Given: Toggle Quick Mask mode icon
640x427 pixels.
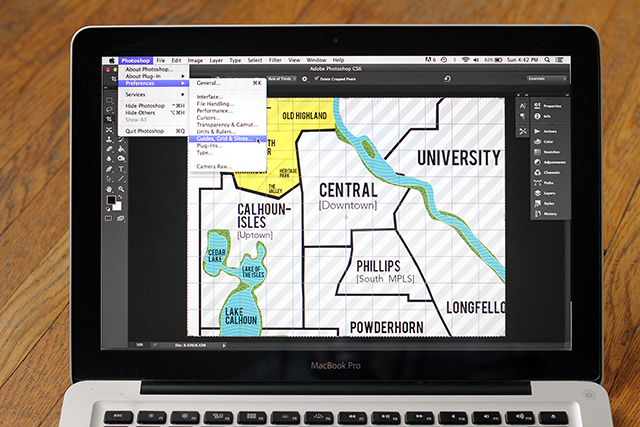Looking at the screenshot, I should (109, 218).
